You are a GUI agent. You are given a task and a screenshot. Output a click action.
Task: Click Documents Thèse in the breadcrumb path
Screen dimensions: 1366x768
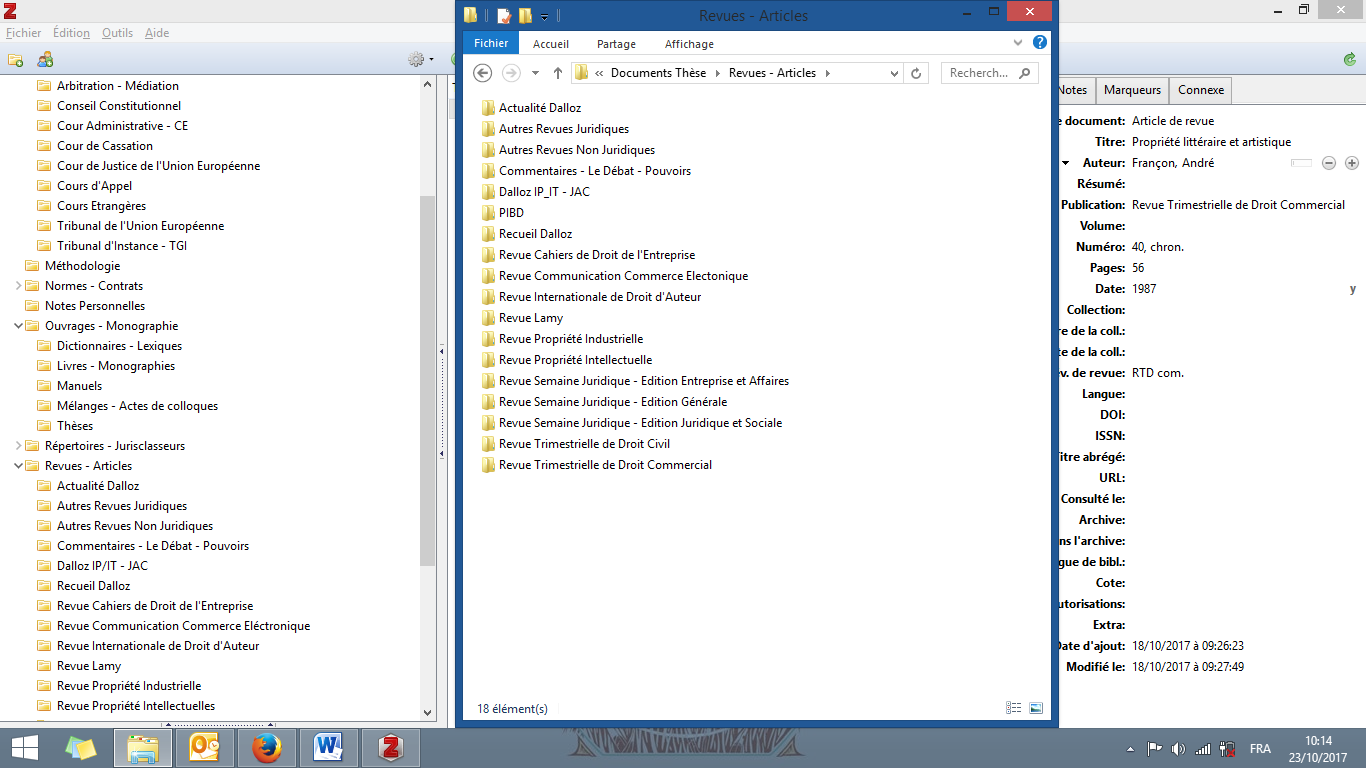(658, 73)
